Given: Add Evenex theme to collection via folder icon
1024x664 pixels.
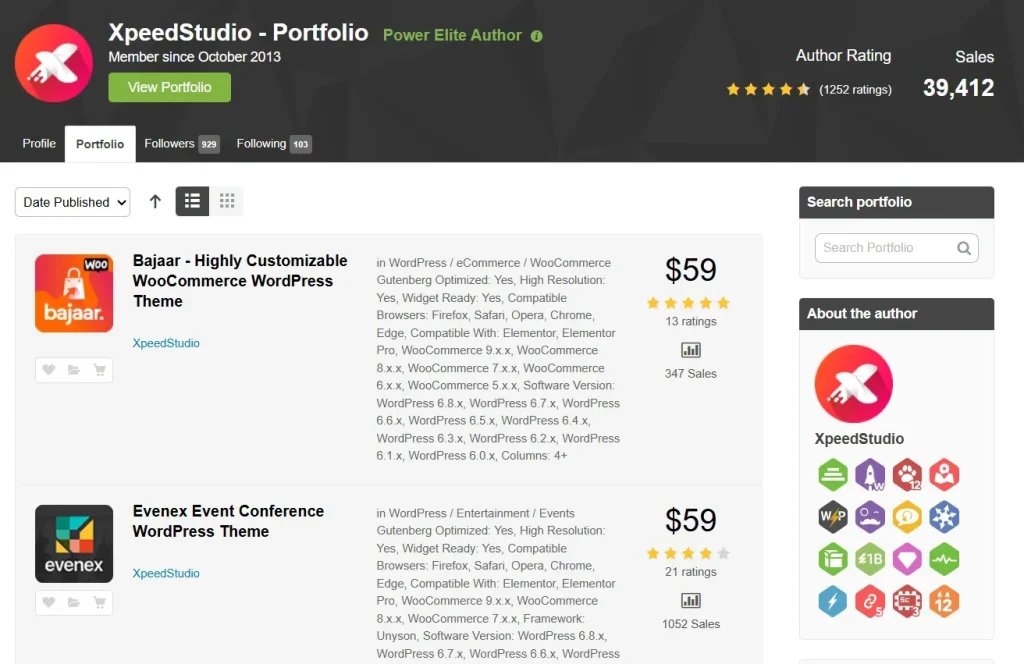Looking at the screenshot, I should pyautogui.click(x=74, y=602).
